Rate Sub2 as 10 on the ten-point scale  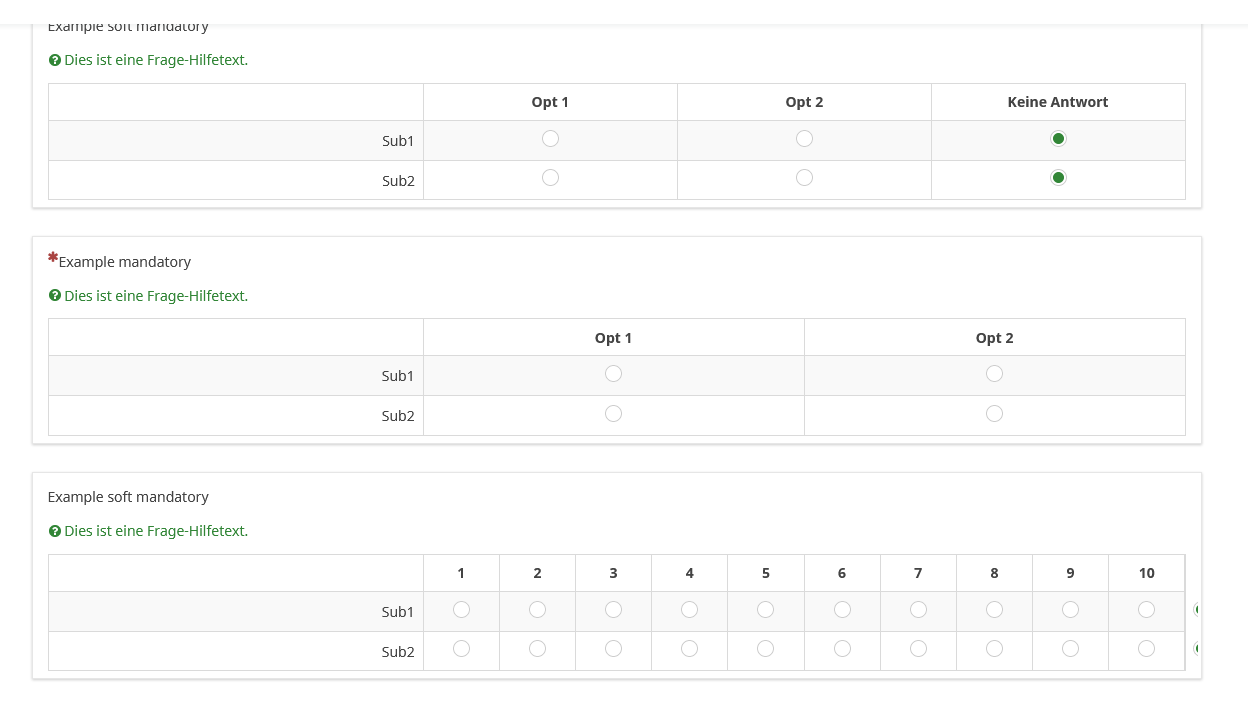tap(1146, 649)
